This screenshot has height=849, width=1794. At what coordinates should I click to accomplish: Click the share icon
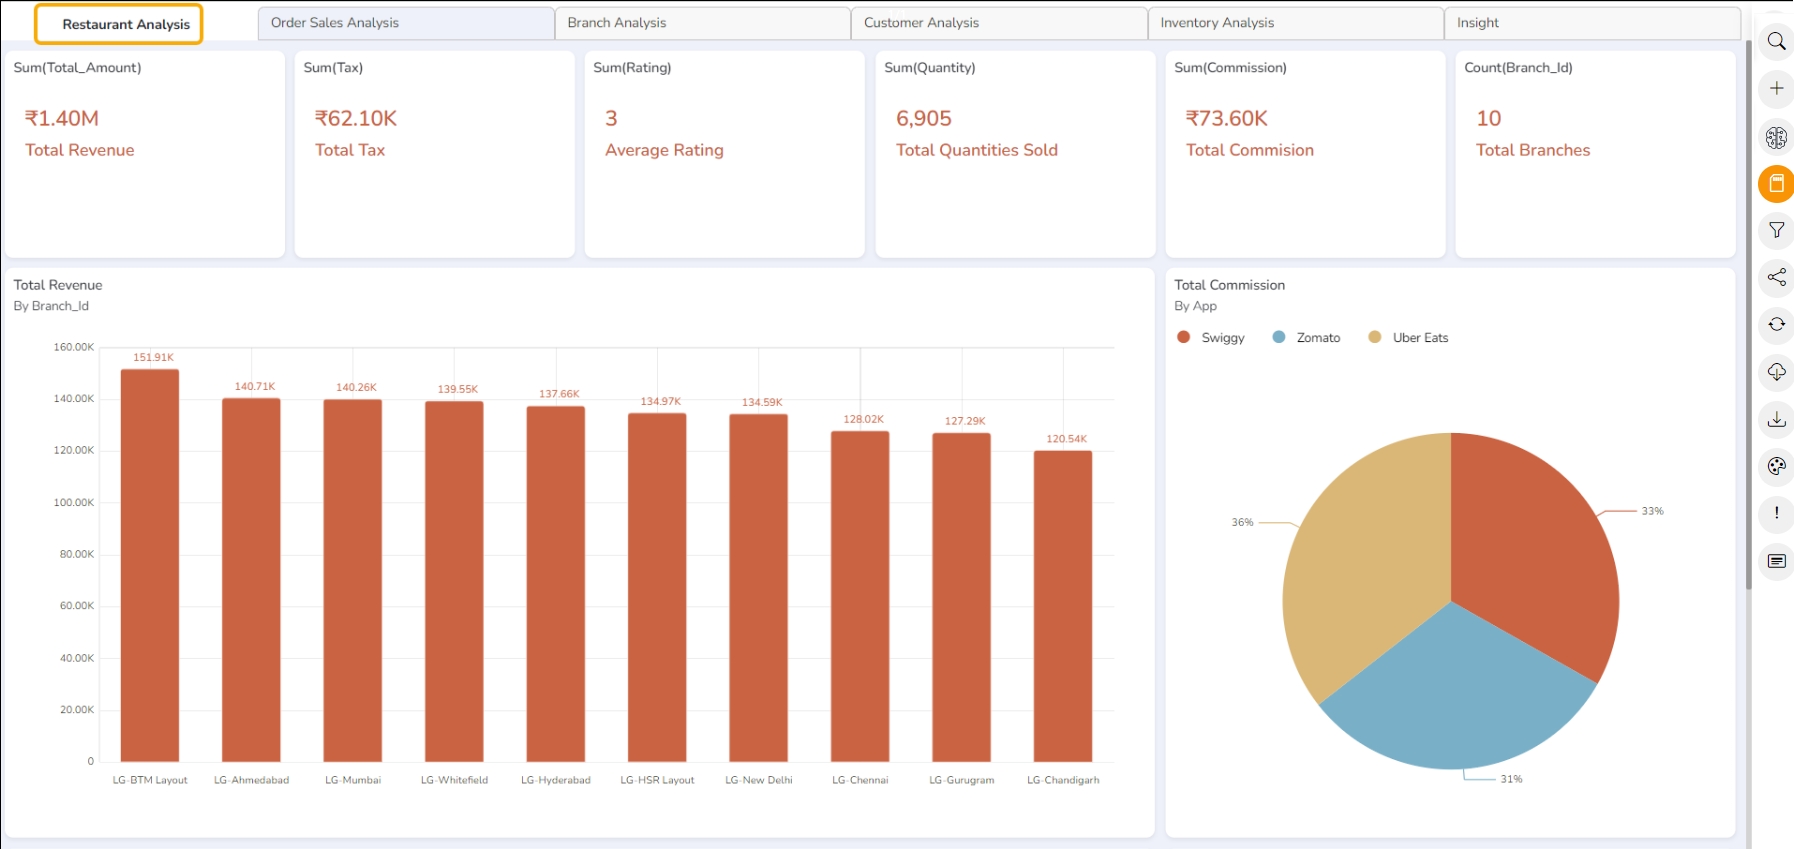[1776, 277]
